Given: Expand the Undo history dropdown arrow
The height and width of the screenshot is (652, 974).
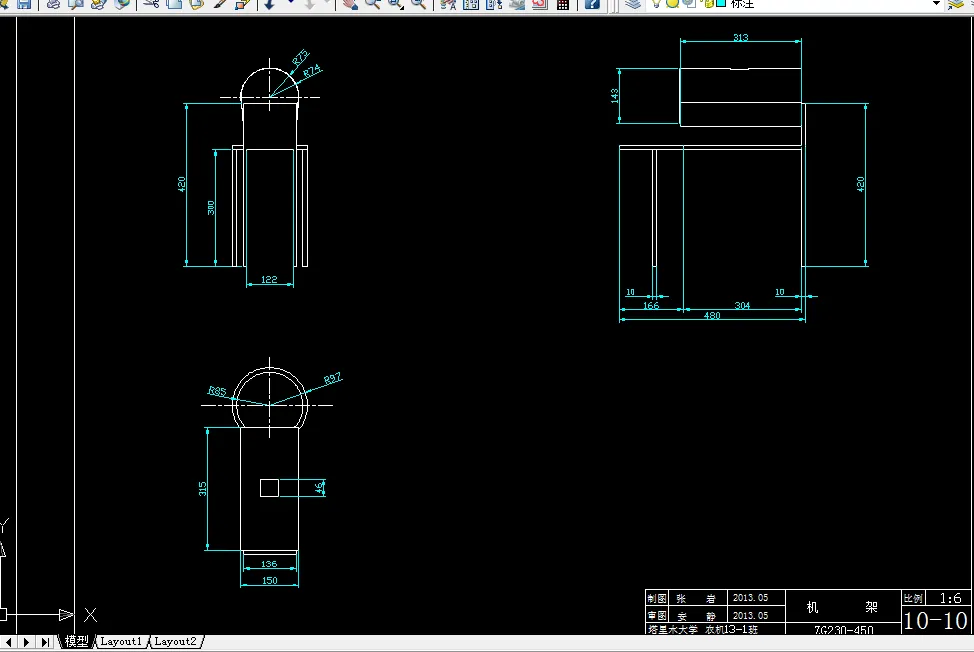Looking at the screenshot, I should click(x=290, y=2).
